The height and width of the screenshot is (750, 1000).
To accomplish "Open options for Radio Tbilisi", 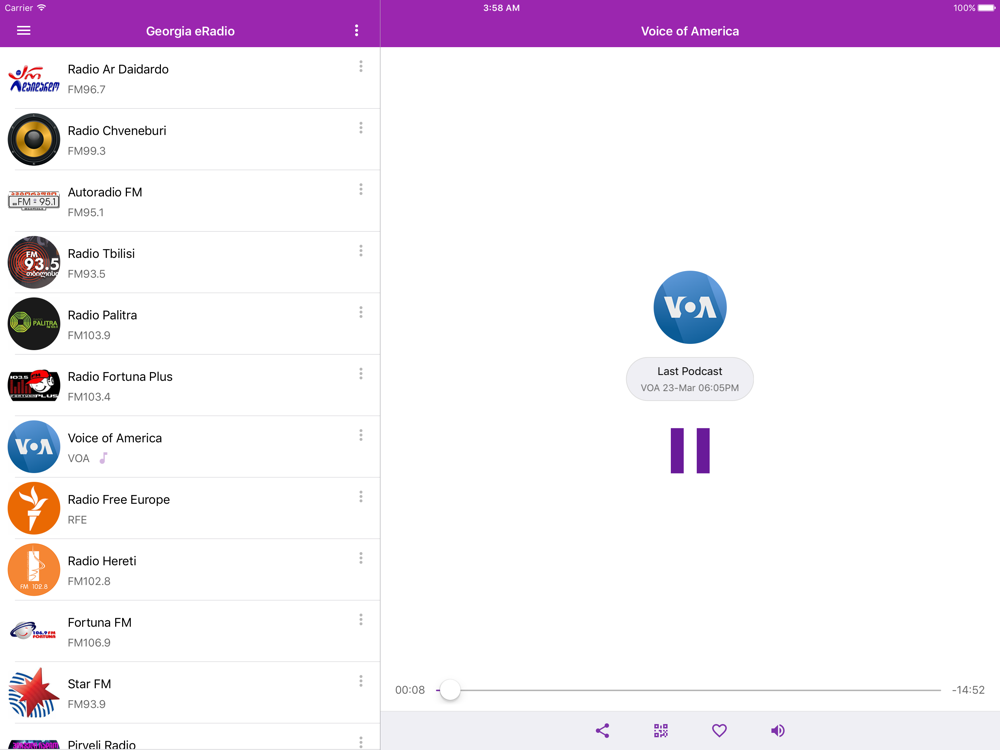I will [361, 251].
